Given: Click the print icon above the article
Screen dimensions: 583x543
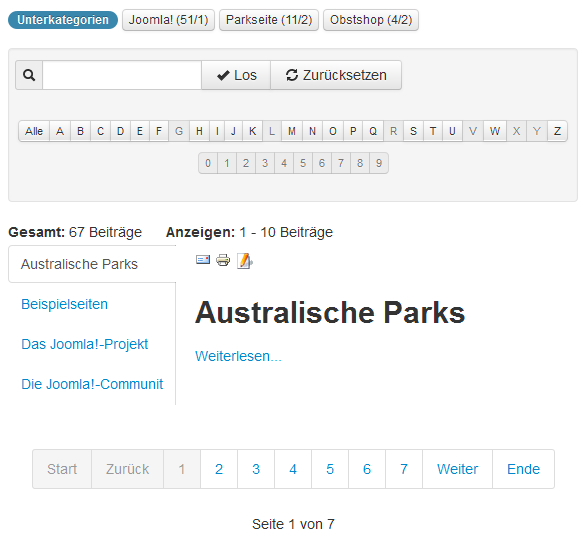Looking at the screenshot, I should click(223, 260).
